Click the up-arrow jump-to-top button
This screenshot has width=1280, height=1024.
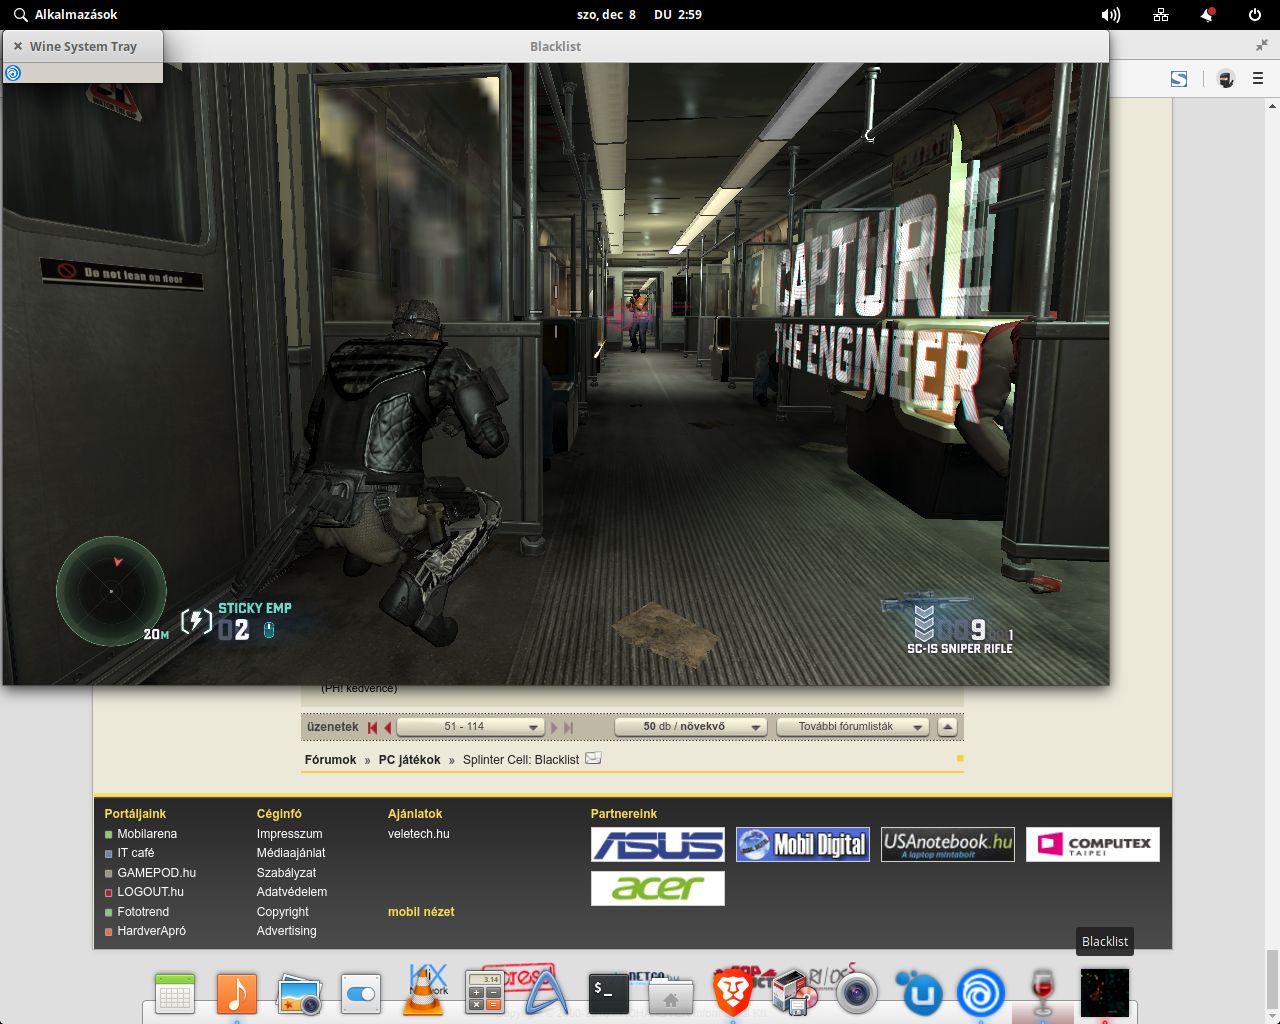tap(948, 727)
